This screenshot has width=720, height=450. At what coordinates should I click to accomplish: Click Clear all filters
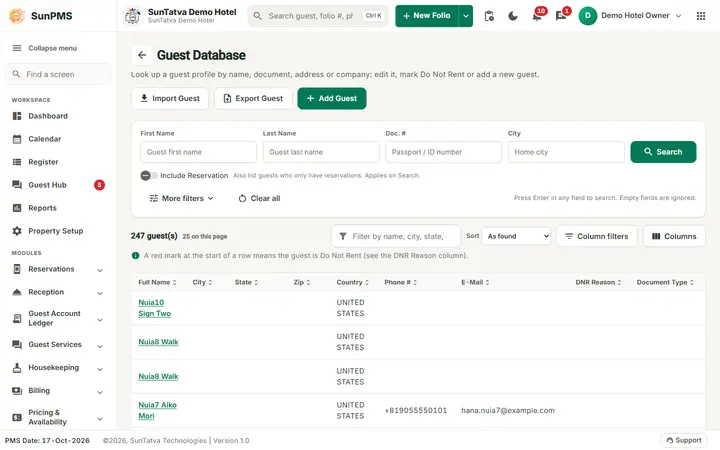pyautogui.click(x=259, y=198)
